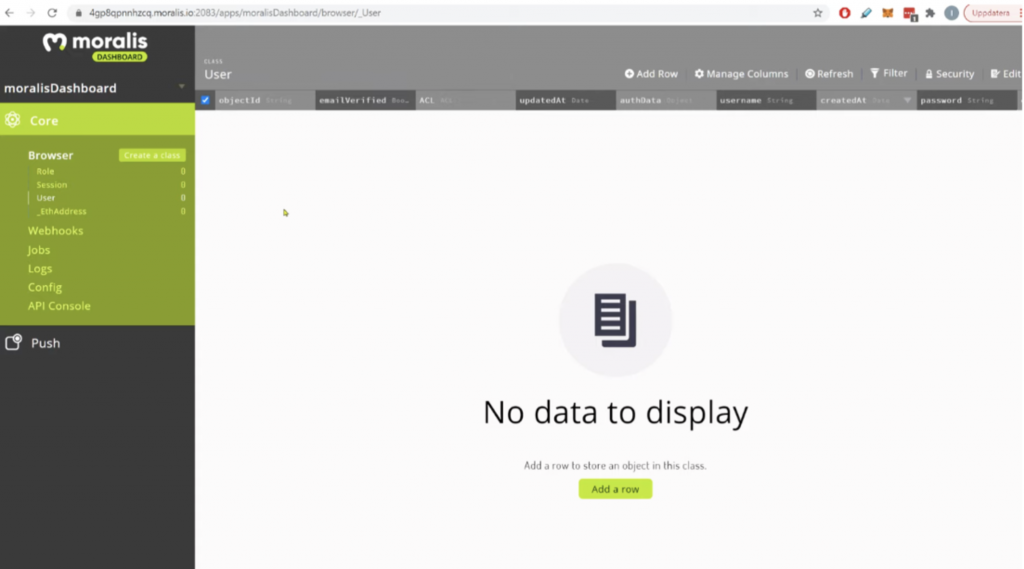The image size is (1024, 569).
Task: Click the Refresh circular icon
Action: coord(810,74)
